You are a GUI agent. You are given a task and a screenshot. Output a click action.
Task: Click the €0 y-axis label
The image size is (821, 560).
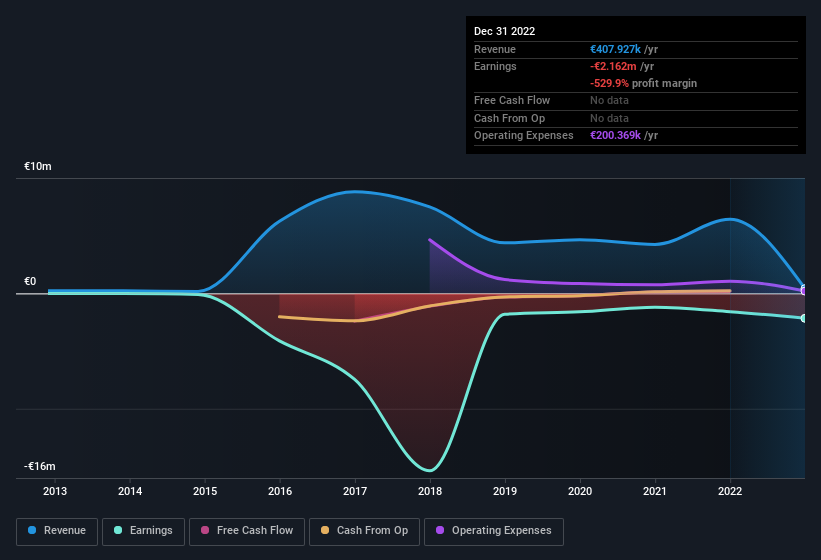[x=30, y=282]
